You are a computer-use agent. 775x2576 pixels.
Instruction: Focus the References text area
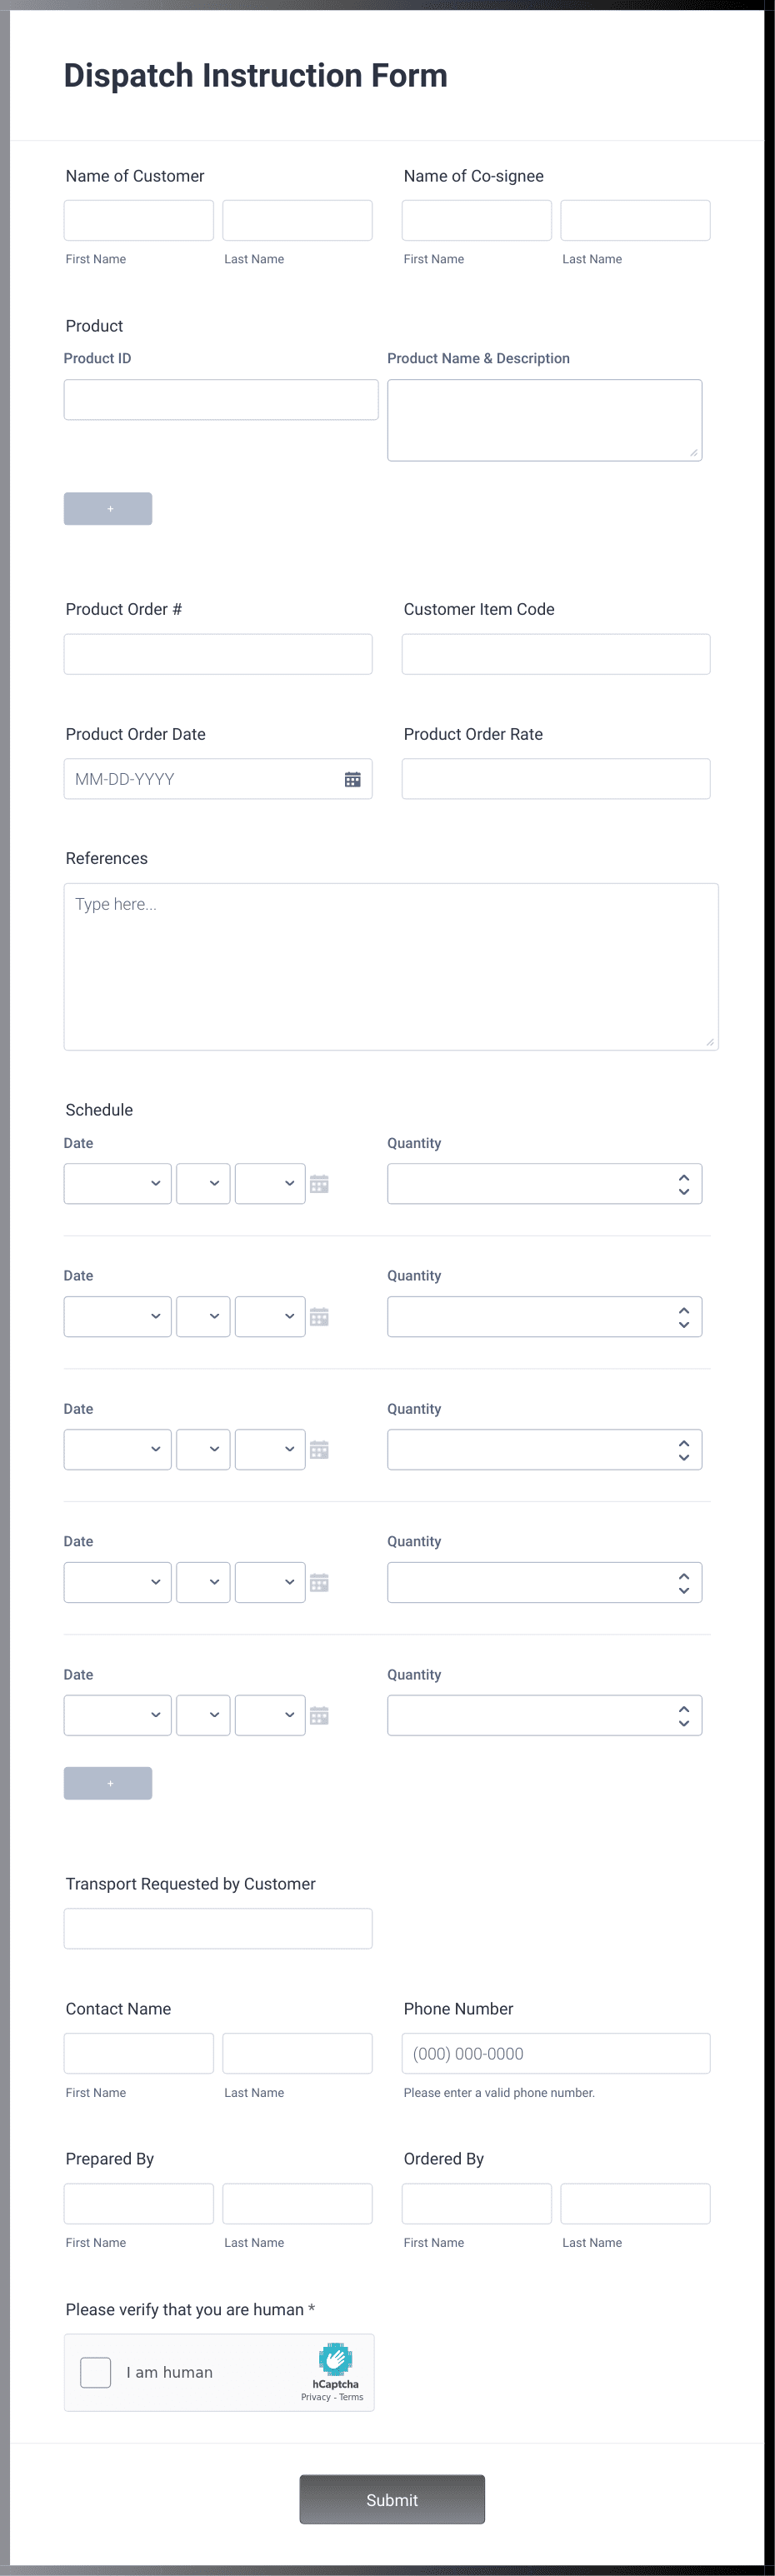pos(391,966)
